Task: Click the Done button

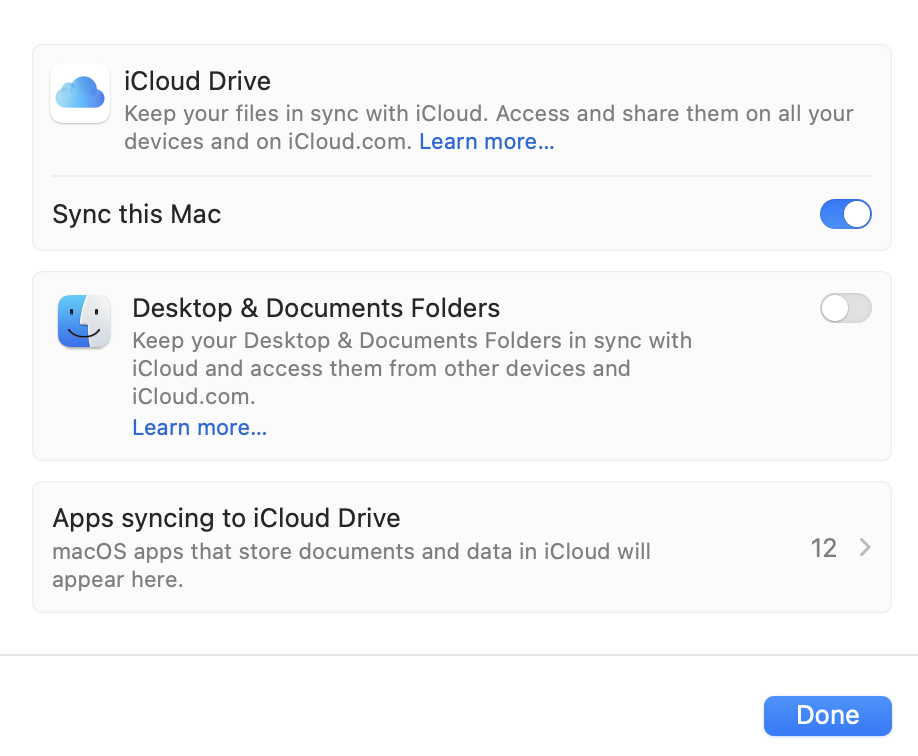Action: (x=827, y=715)
